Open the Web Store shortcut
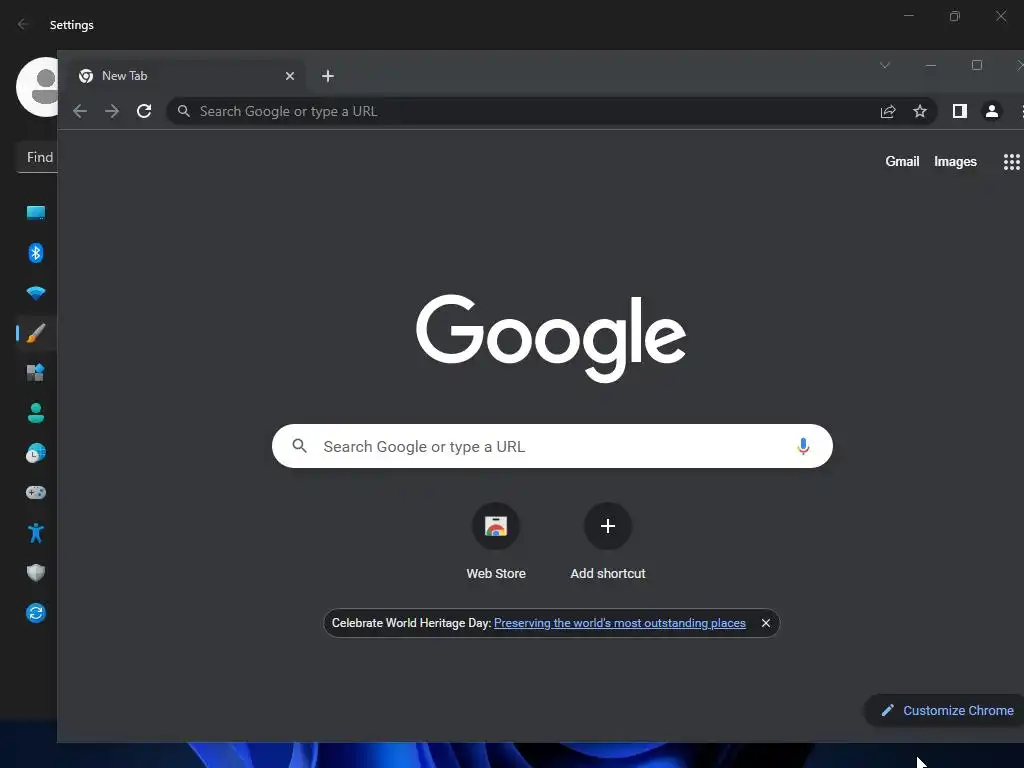 pos(496,541)
